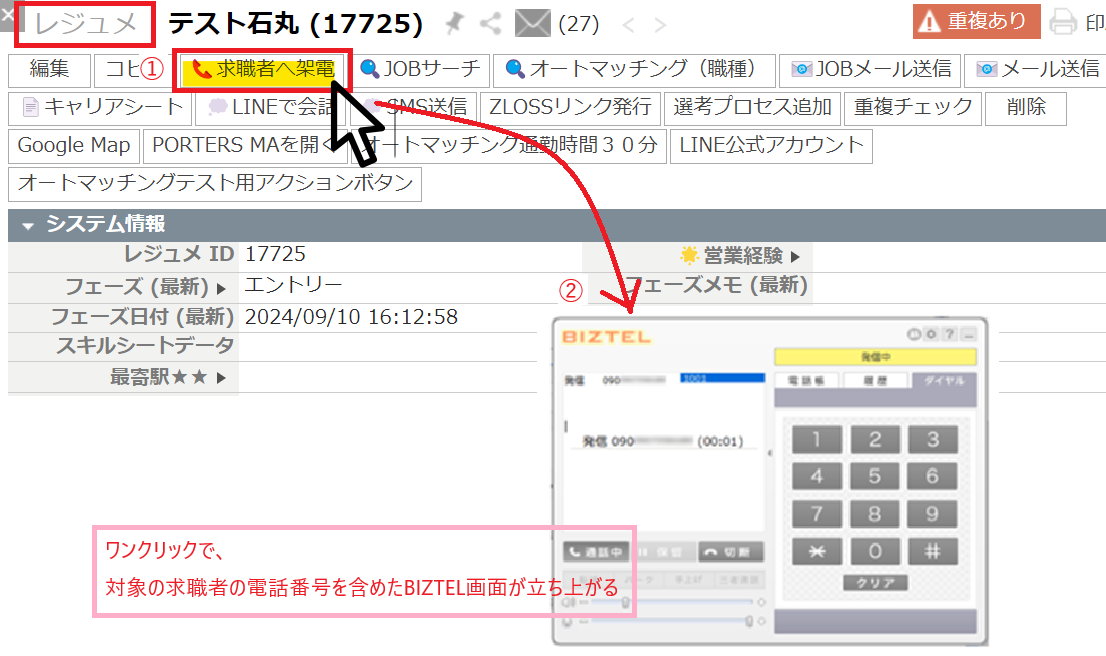This screenshot has height=656, width=1106.
Task: Go to the next record with the right arrow
Action: (x=660, y=25)
